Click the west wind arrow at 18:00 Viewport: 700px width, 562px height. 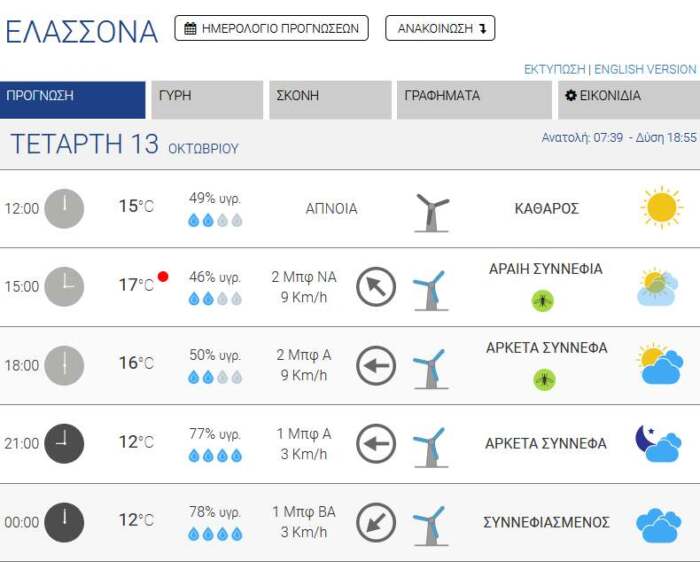point(376,365)
